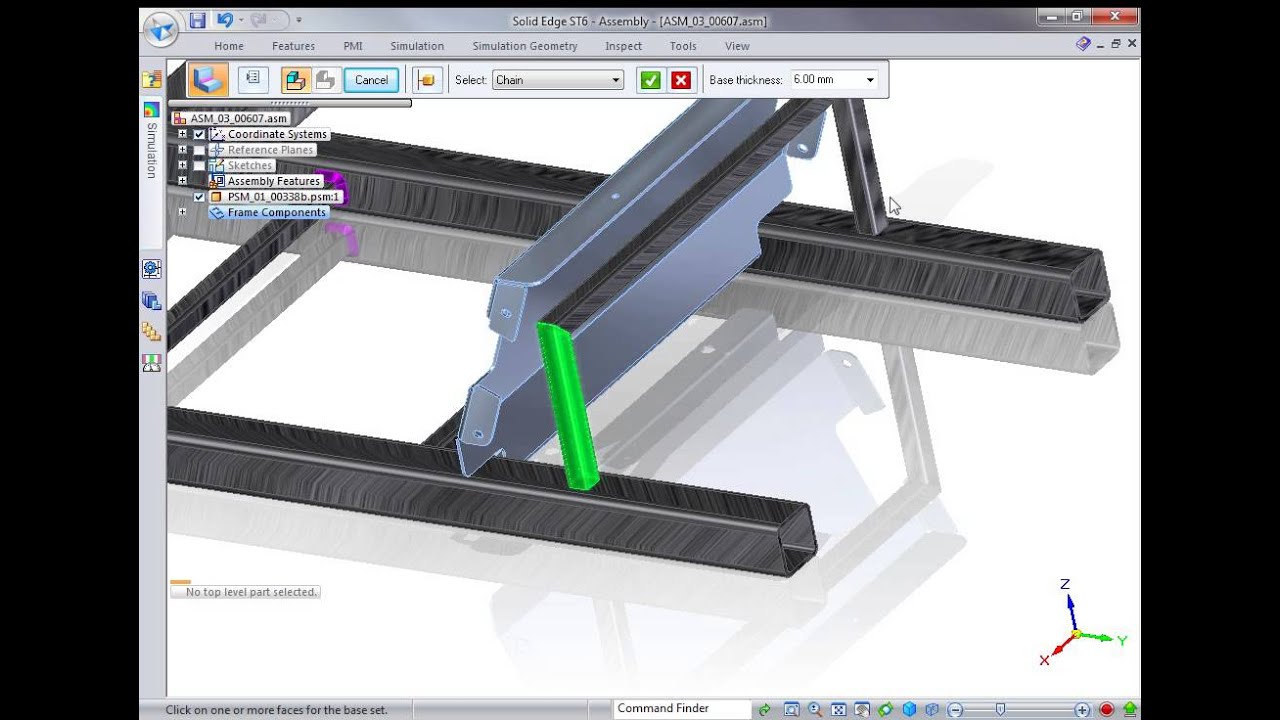Image resolution: width=1280 pixels, height=720 pixels.
Task: Click the zoom out minus button
Action: (x=955, y=710)
